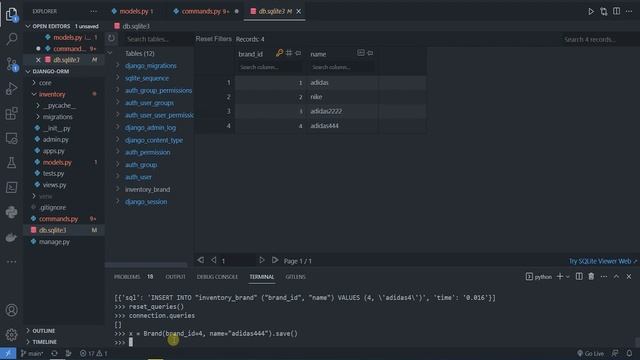Open the notifications bell in status bar

(629, 353)
